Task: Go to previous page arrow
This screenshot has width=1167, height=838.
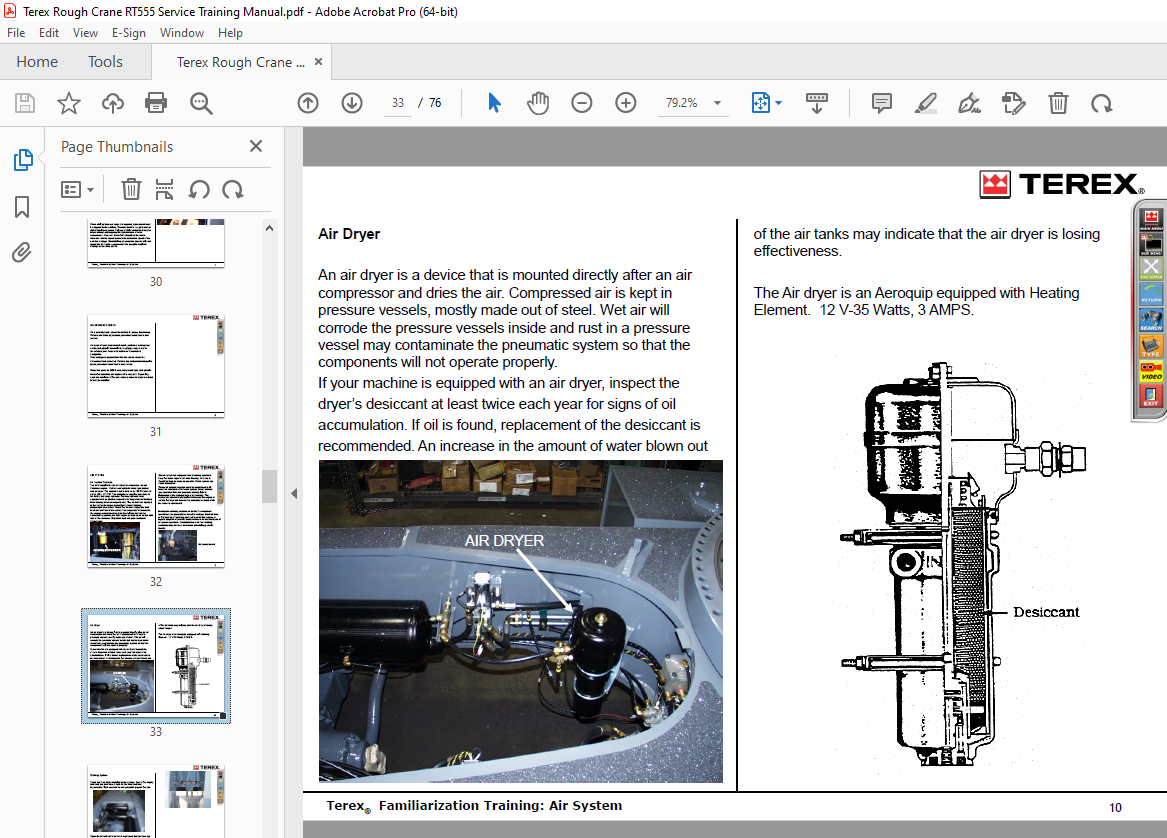Action: [x=308, y=103]
